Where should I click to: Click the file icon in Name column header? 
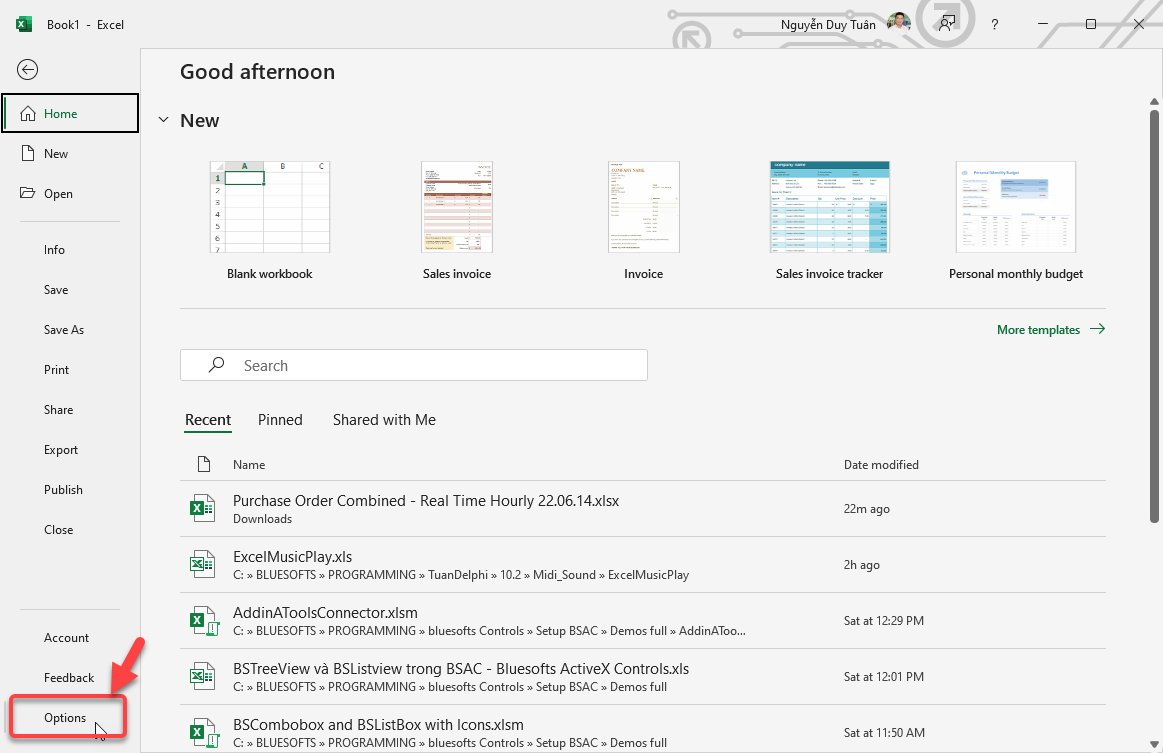[x=204, y=464]
